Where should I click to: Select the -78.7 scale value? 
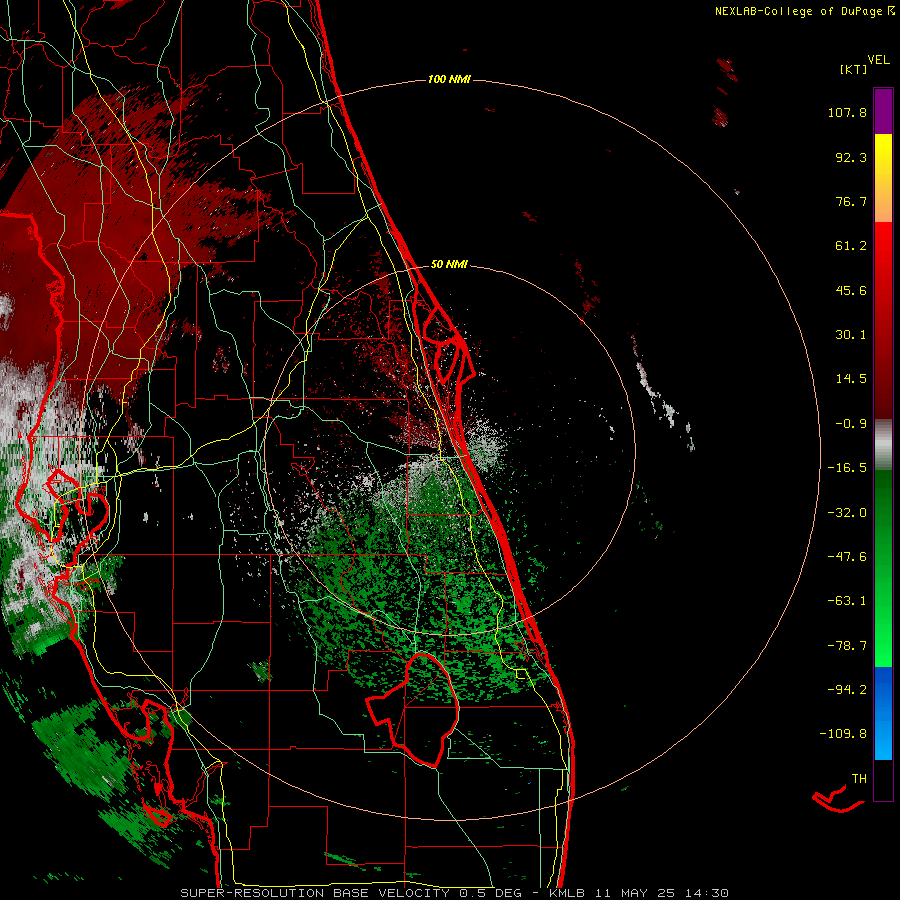847,646
